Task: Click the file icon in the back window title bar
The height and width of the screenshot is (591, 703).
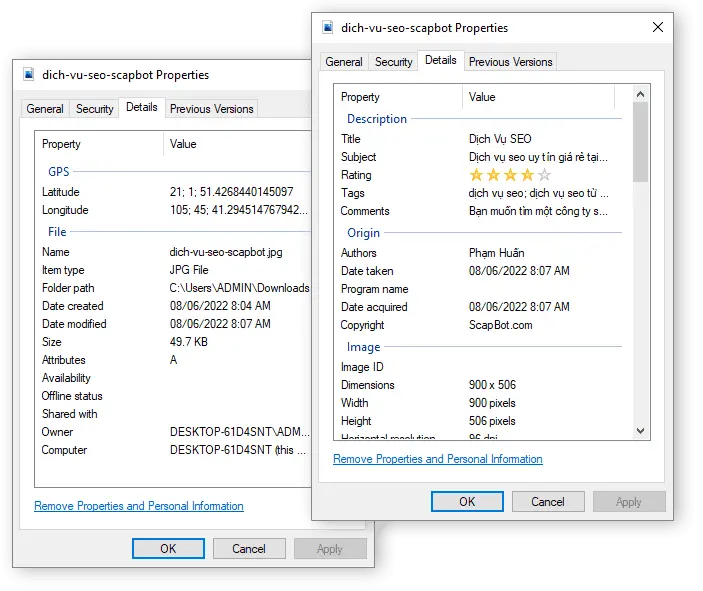Action: coord(29,74)
